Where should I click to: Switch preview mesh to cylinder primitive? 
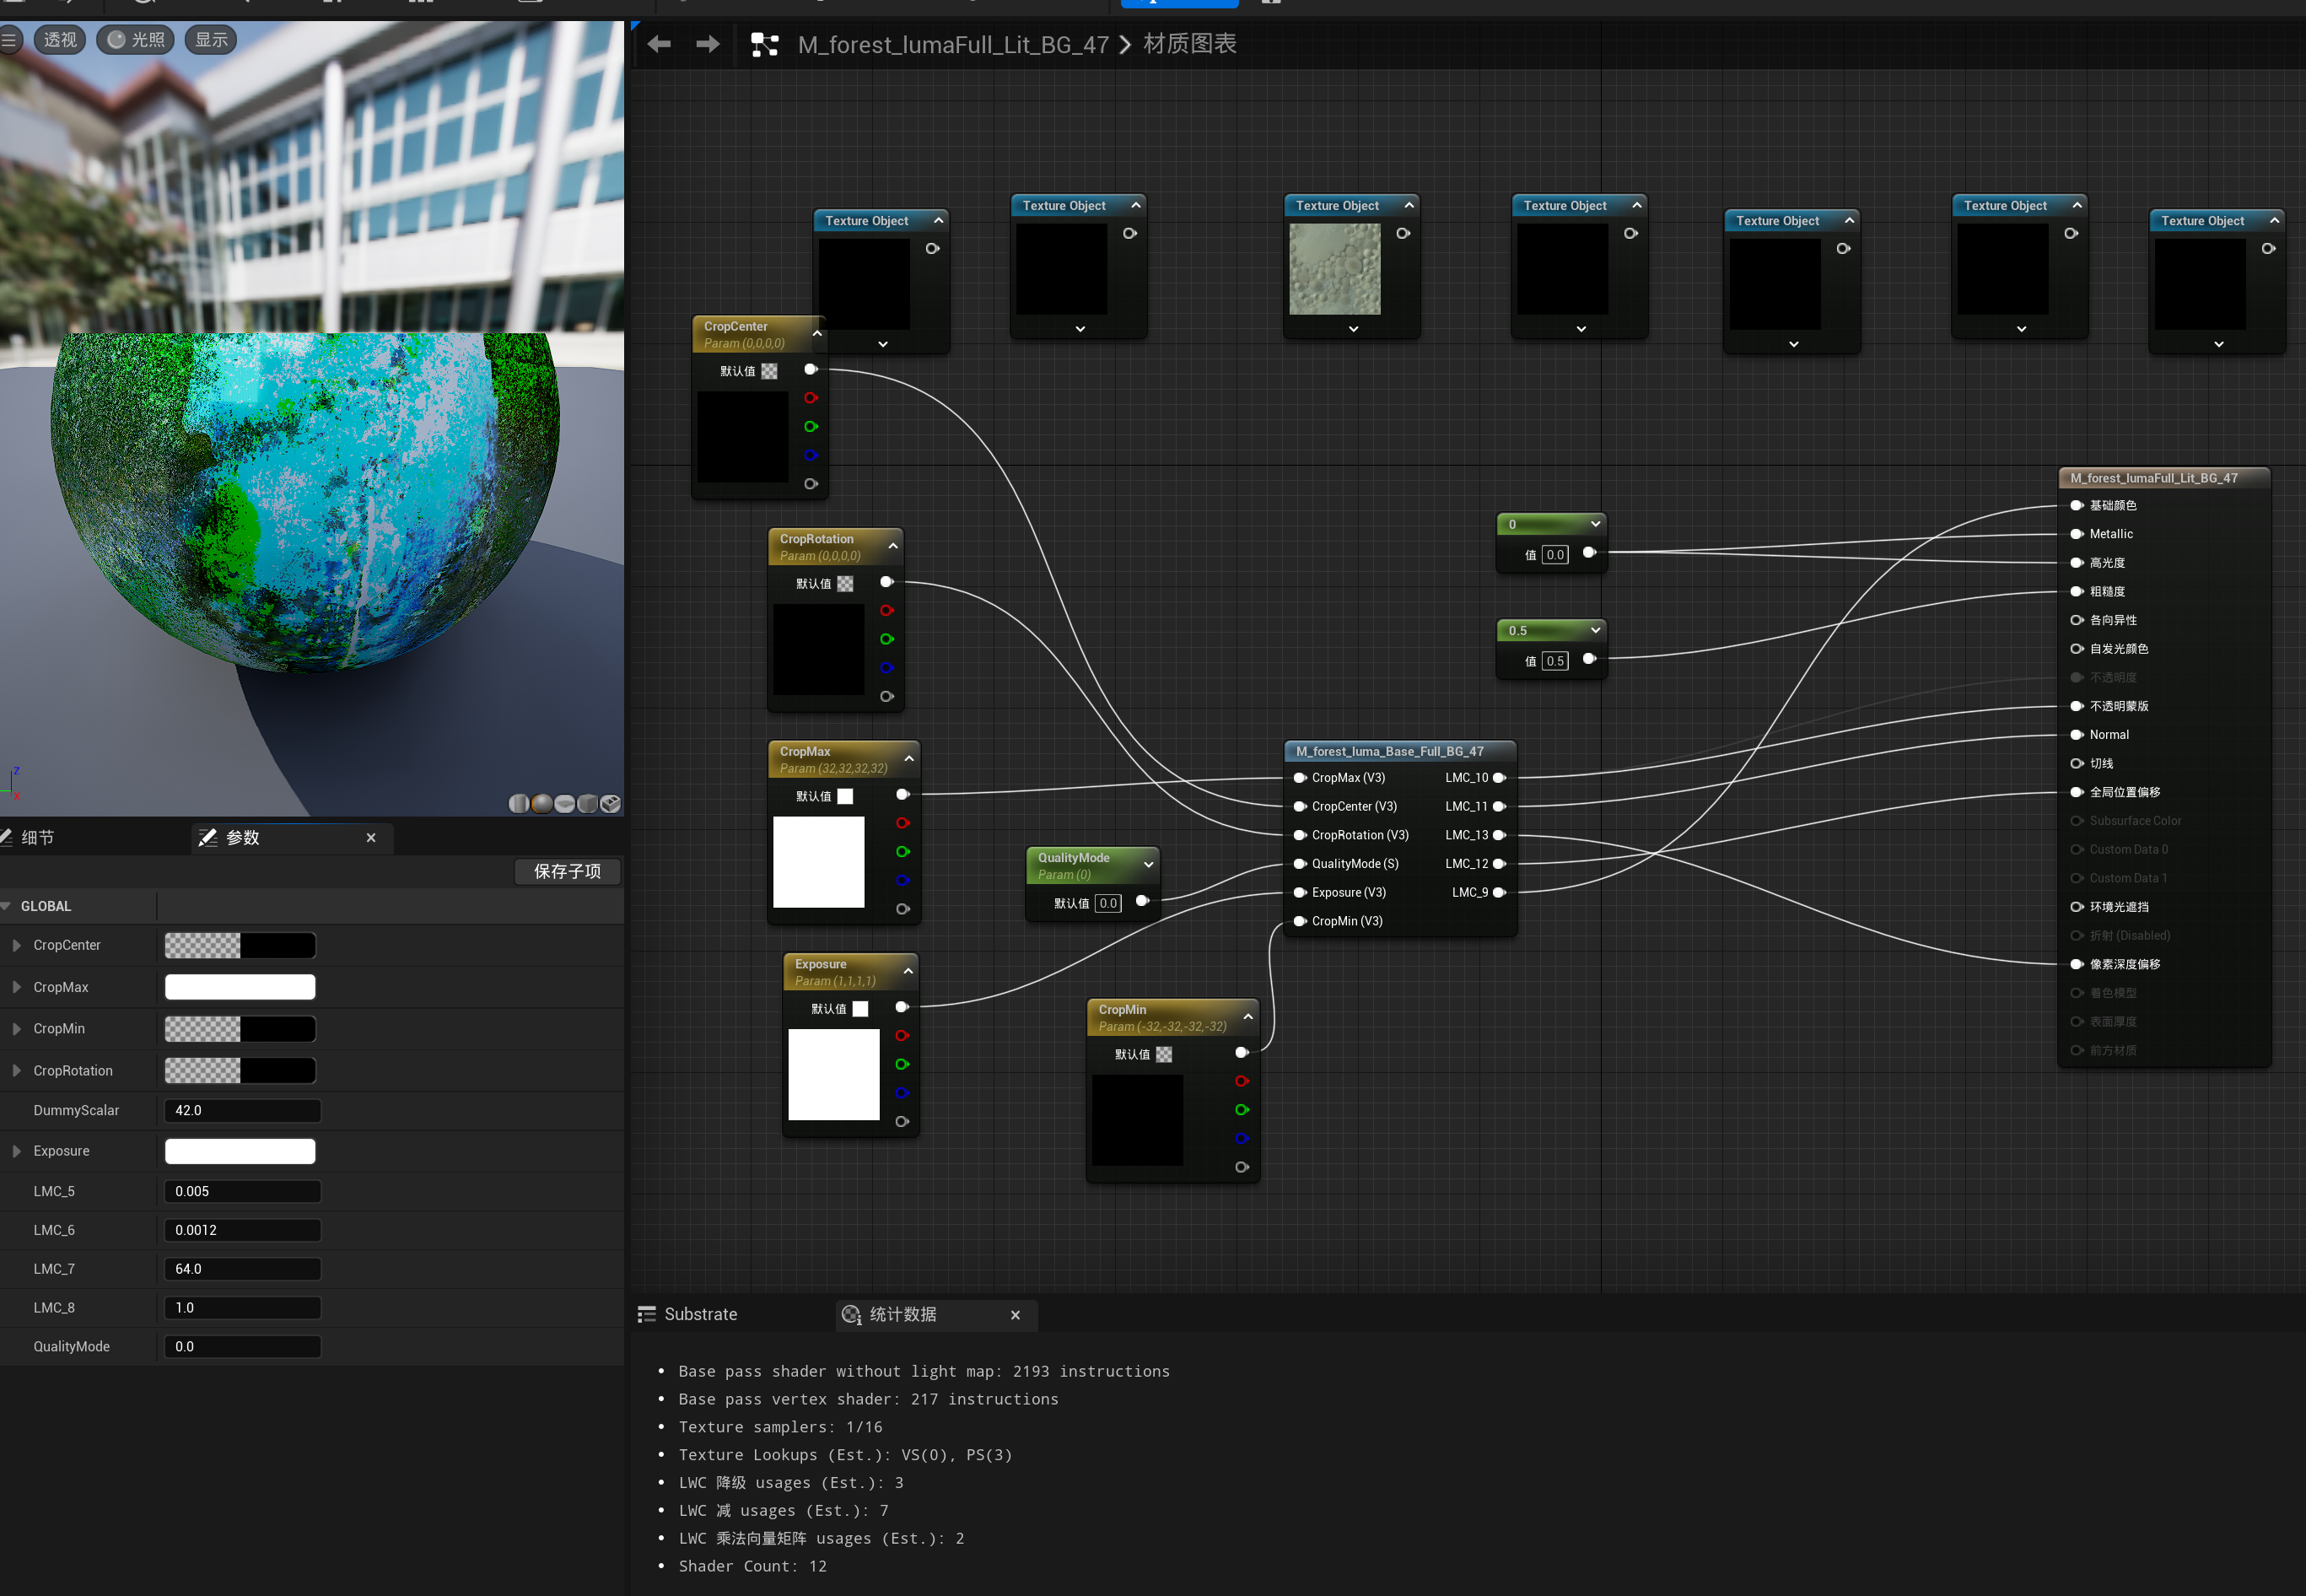point(519,803)
